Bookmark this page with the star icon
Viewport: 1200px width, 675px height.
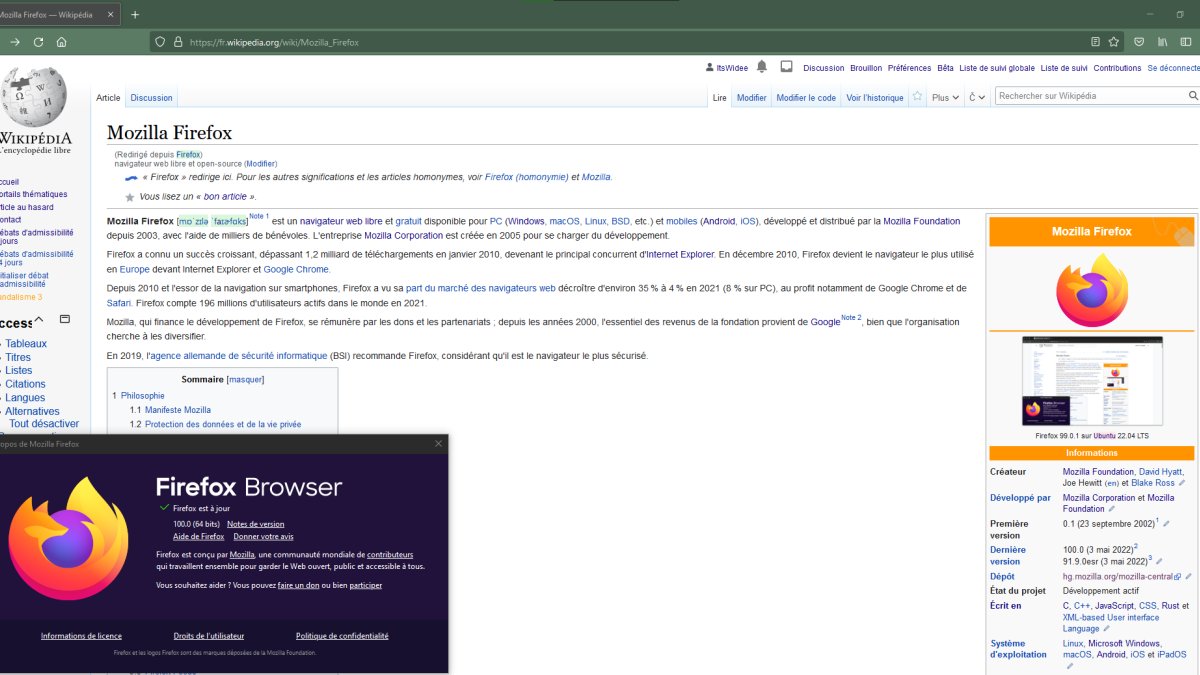[1113, 42]
